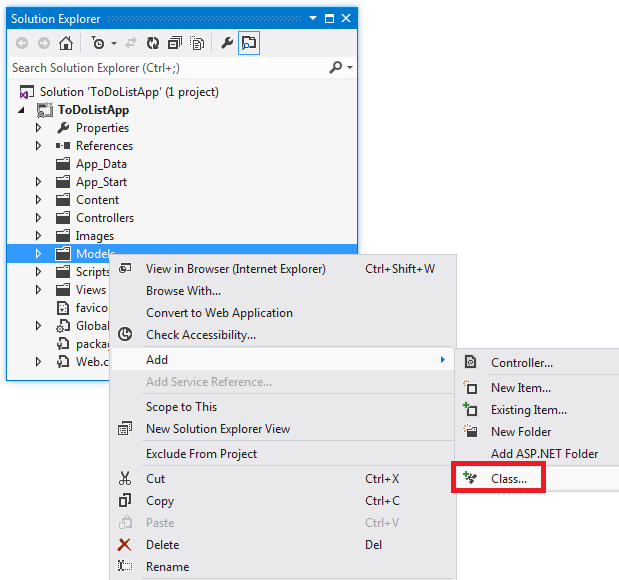Expand the App_Start folder
619x580 pixels.
[38, 182]
